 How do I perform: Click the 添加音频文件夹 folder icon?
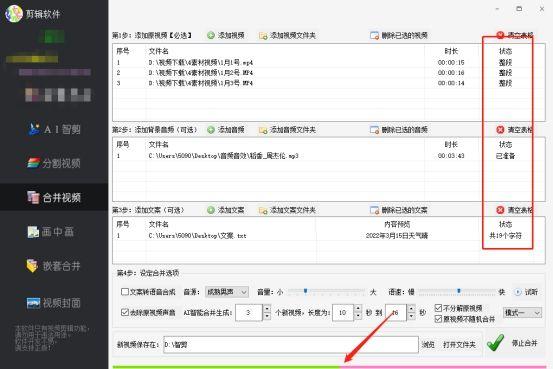coord(263,130)
